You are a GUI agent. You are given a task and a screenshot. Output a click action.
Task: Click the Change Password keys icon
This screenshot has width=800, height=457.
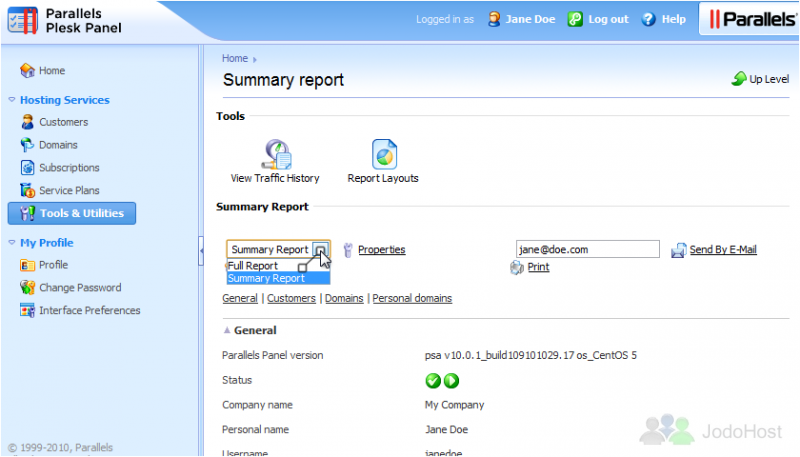click(27, 288)
